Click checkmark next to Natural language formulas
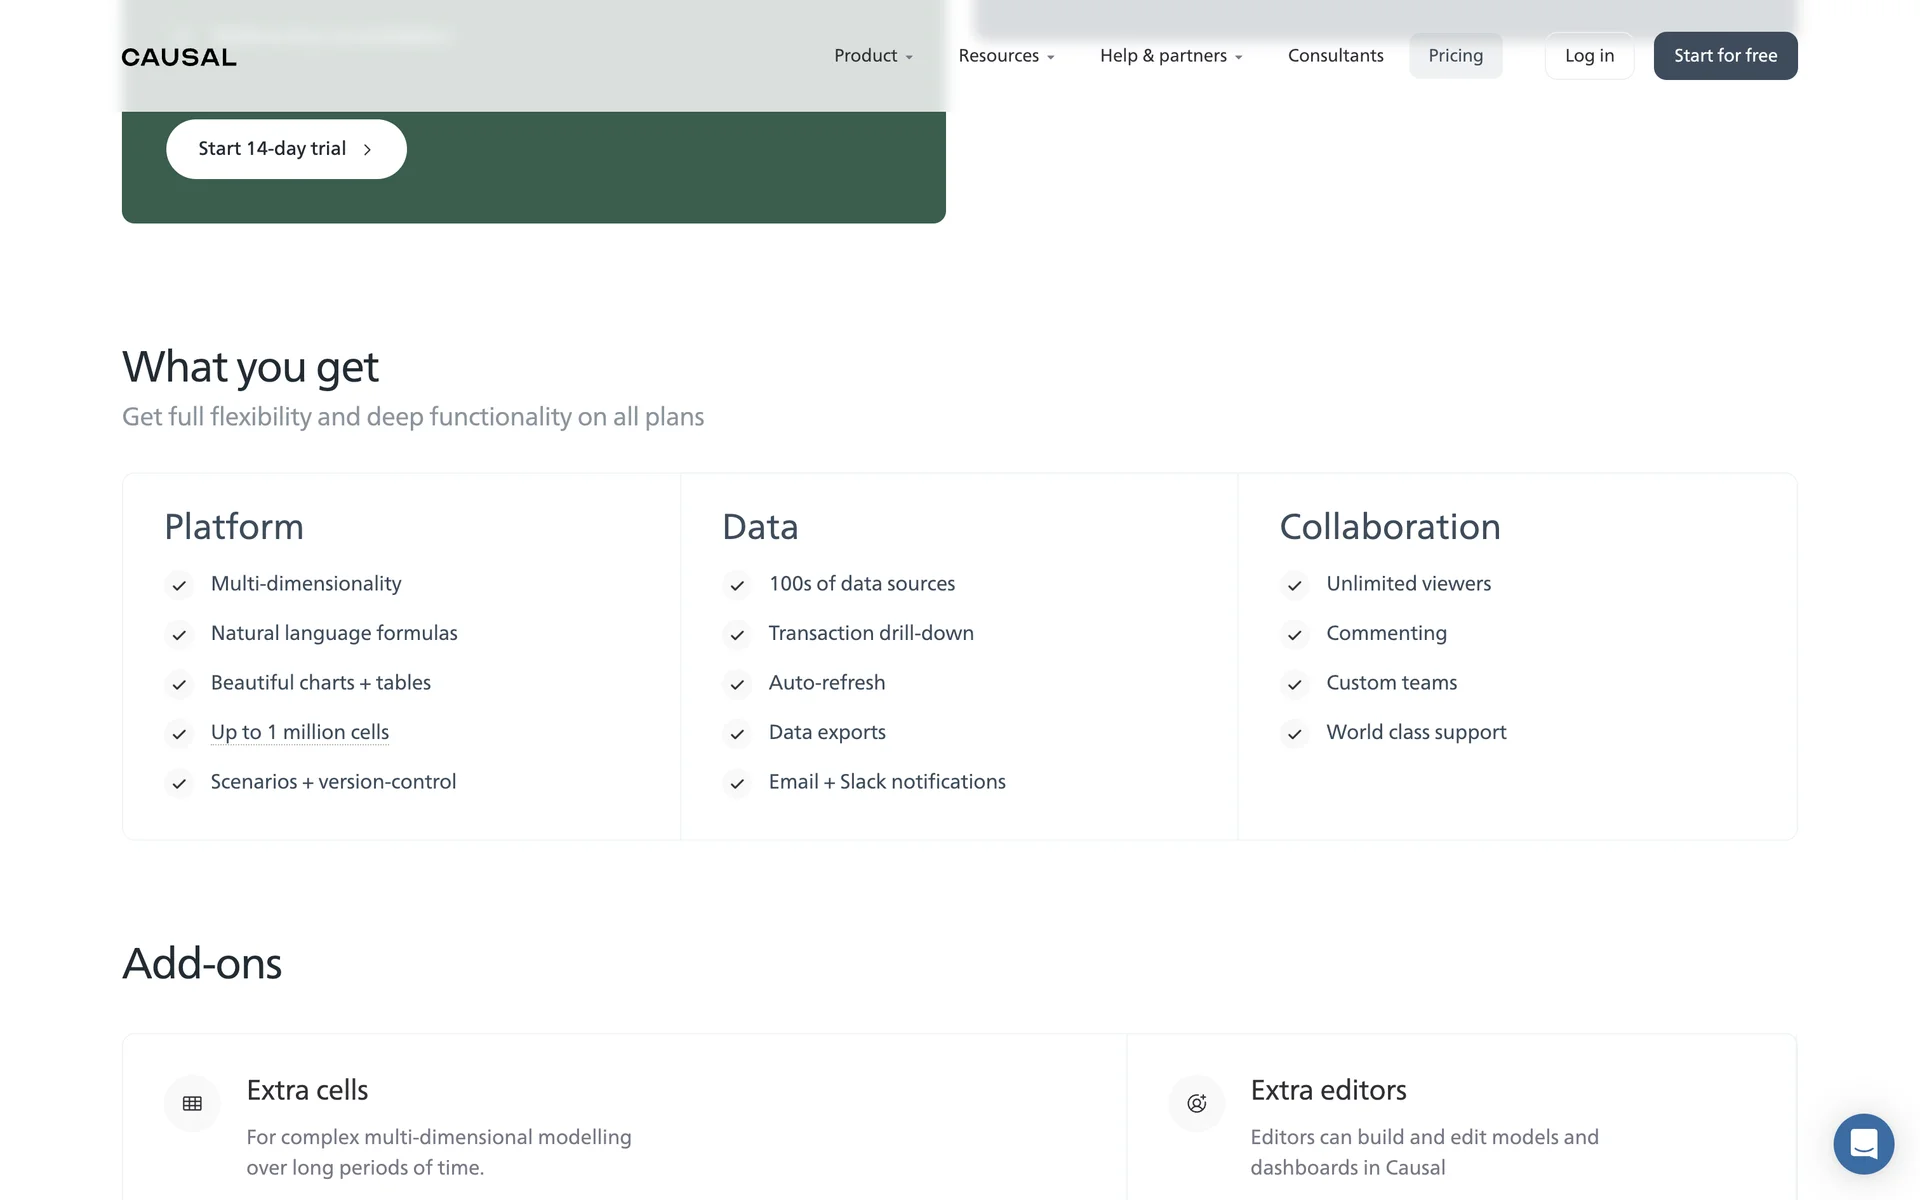Screen dimensions: 1920x1200 [x=179, y=635]
